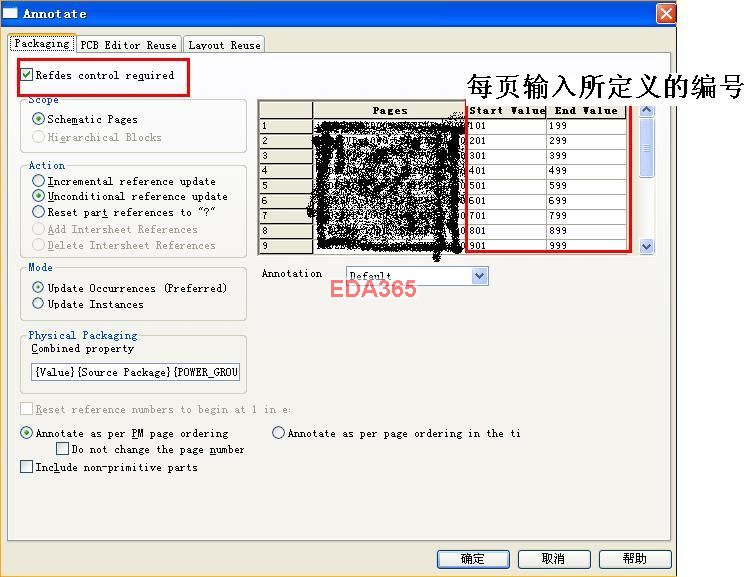The height and width of the screenshot is (577, 748).
Task: Click Start Value cell 901
Action: tap(507, 245)
